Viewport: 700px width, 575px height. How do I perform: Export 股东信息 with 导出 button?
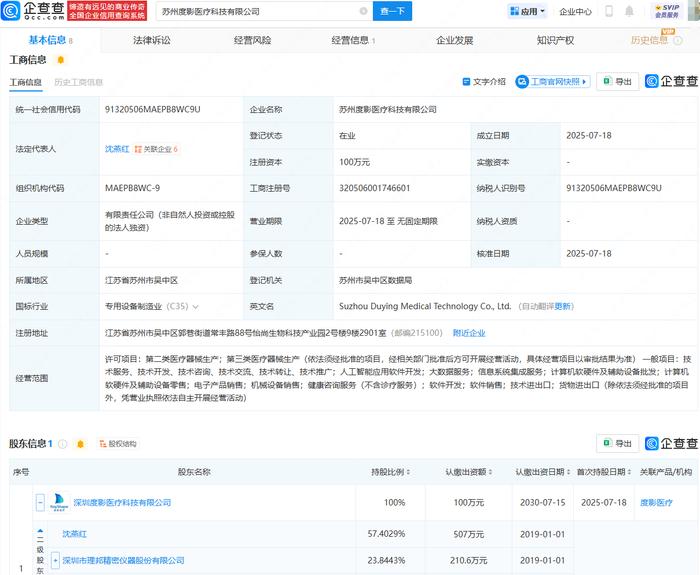pos(618,443)
